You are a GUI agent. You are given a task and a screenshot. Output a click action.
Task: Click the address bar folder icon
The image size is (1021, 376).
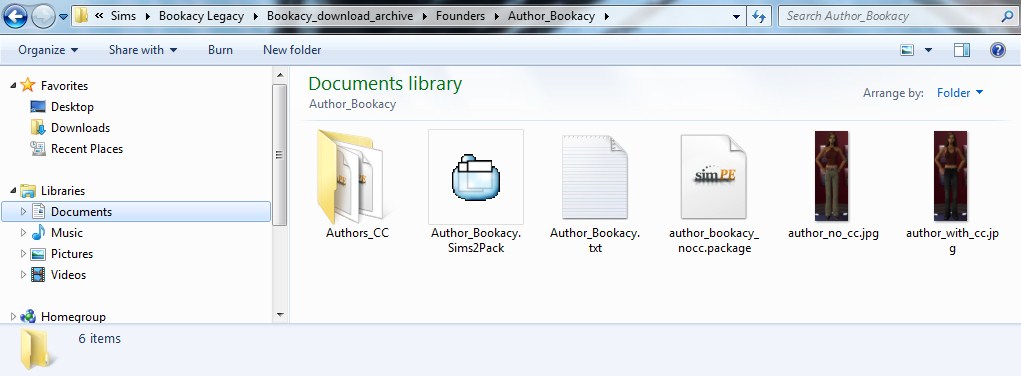click(x=81, y=16)
